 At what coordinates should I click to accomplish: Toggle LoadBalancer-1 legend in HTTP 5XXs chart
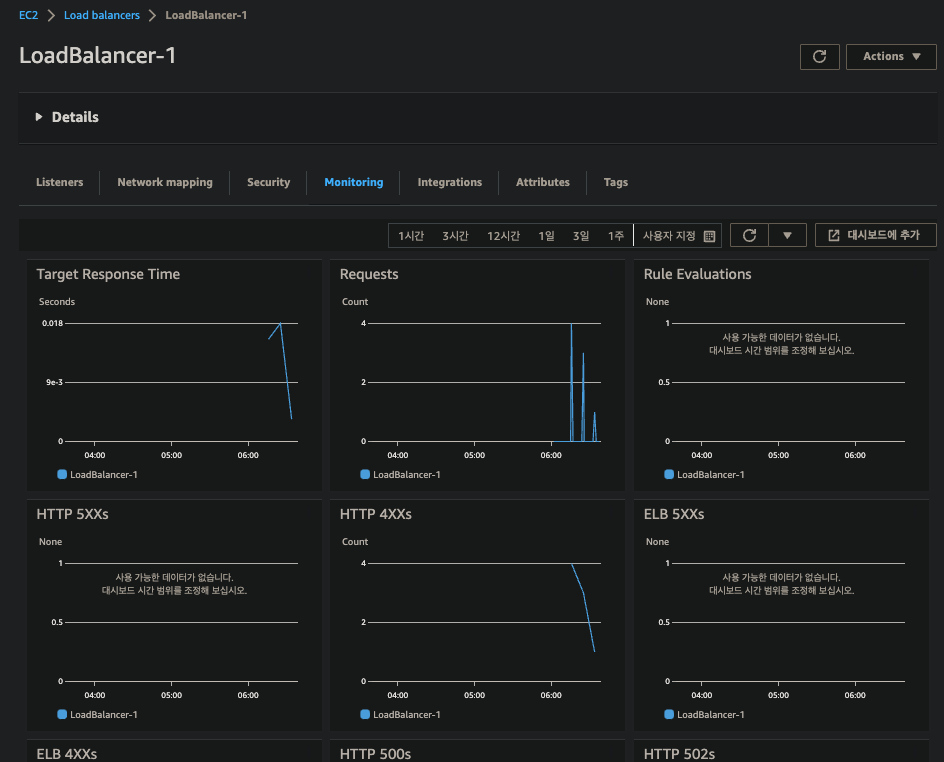98,714
